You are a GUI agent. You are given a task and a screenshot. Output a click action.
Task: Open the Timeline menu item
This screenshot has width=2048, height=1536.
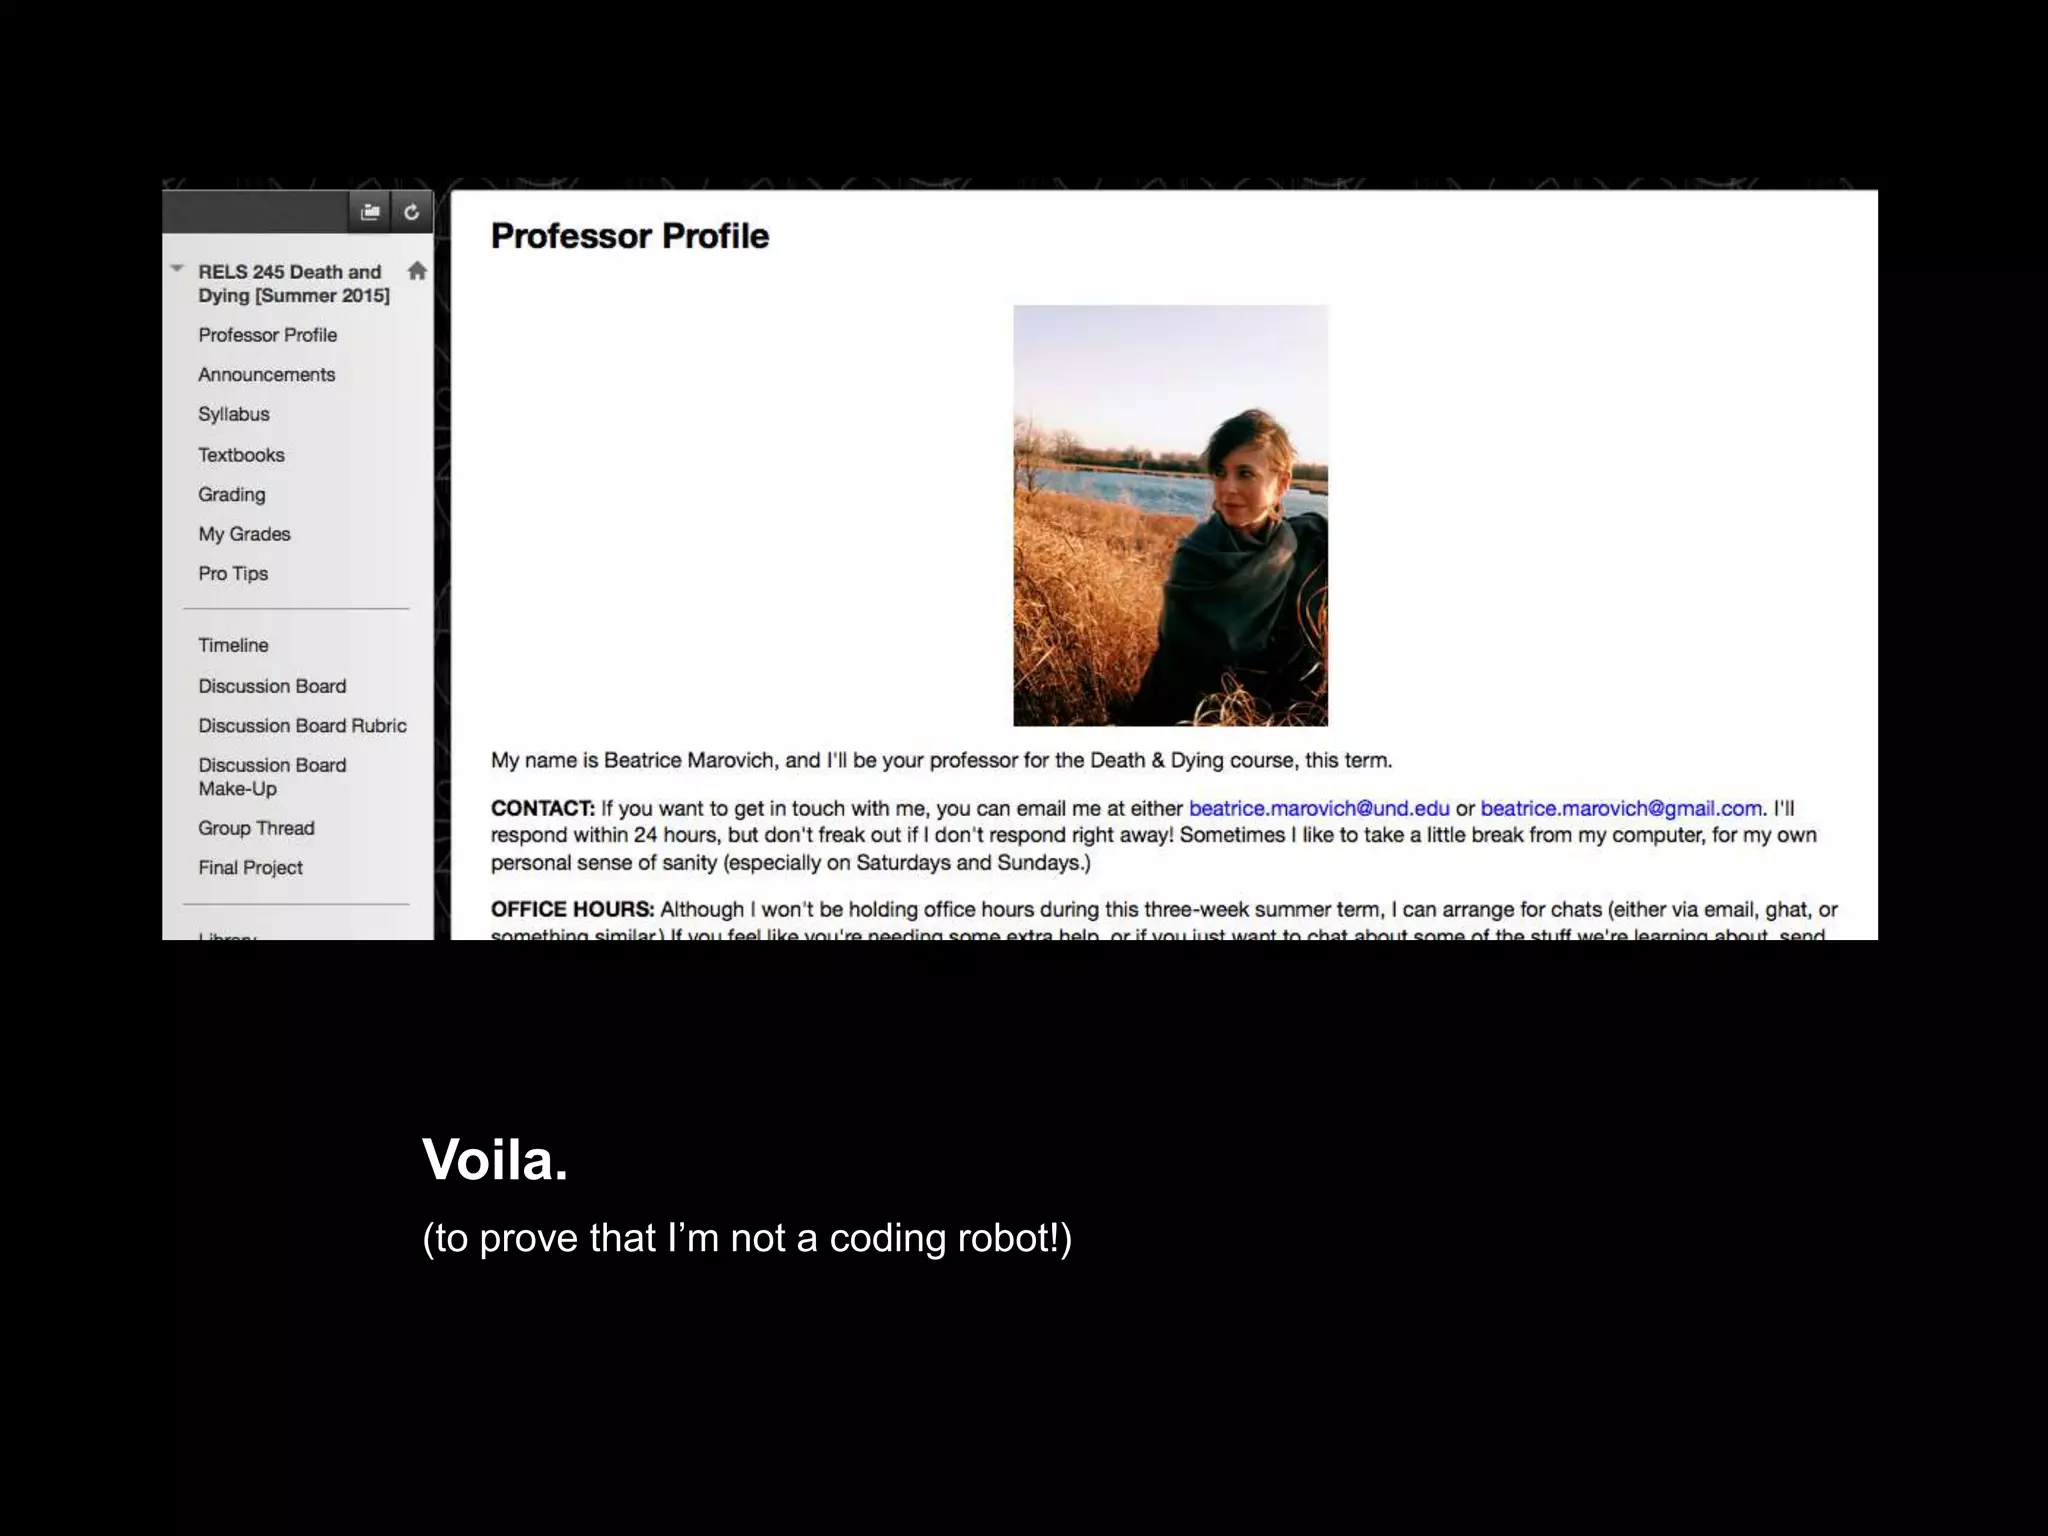(x=233, y=645)
